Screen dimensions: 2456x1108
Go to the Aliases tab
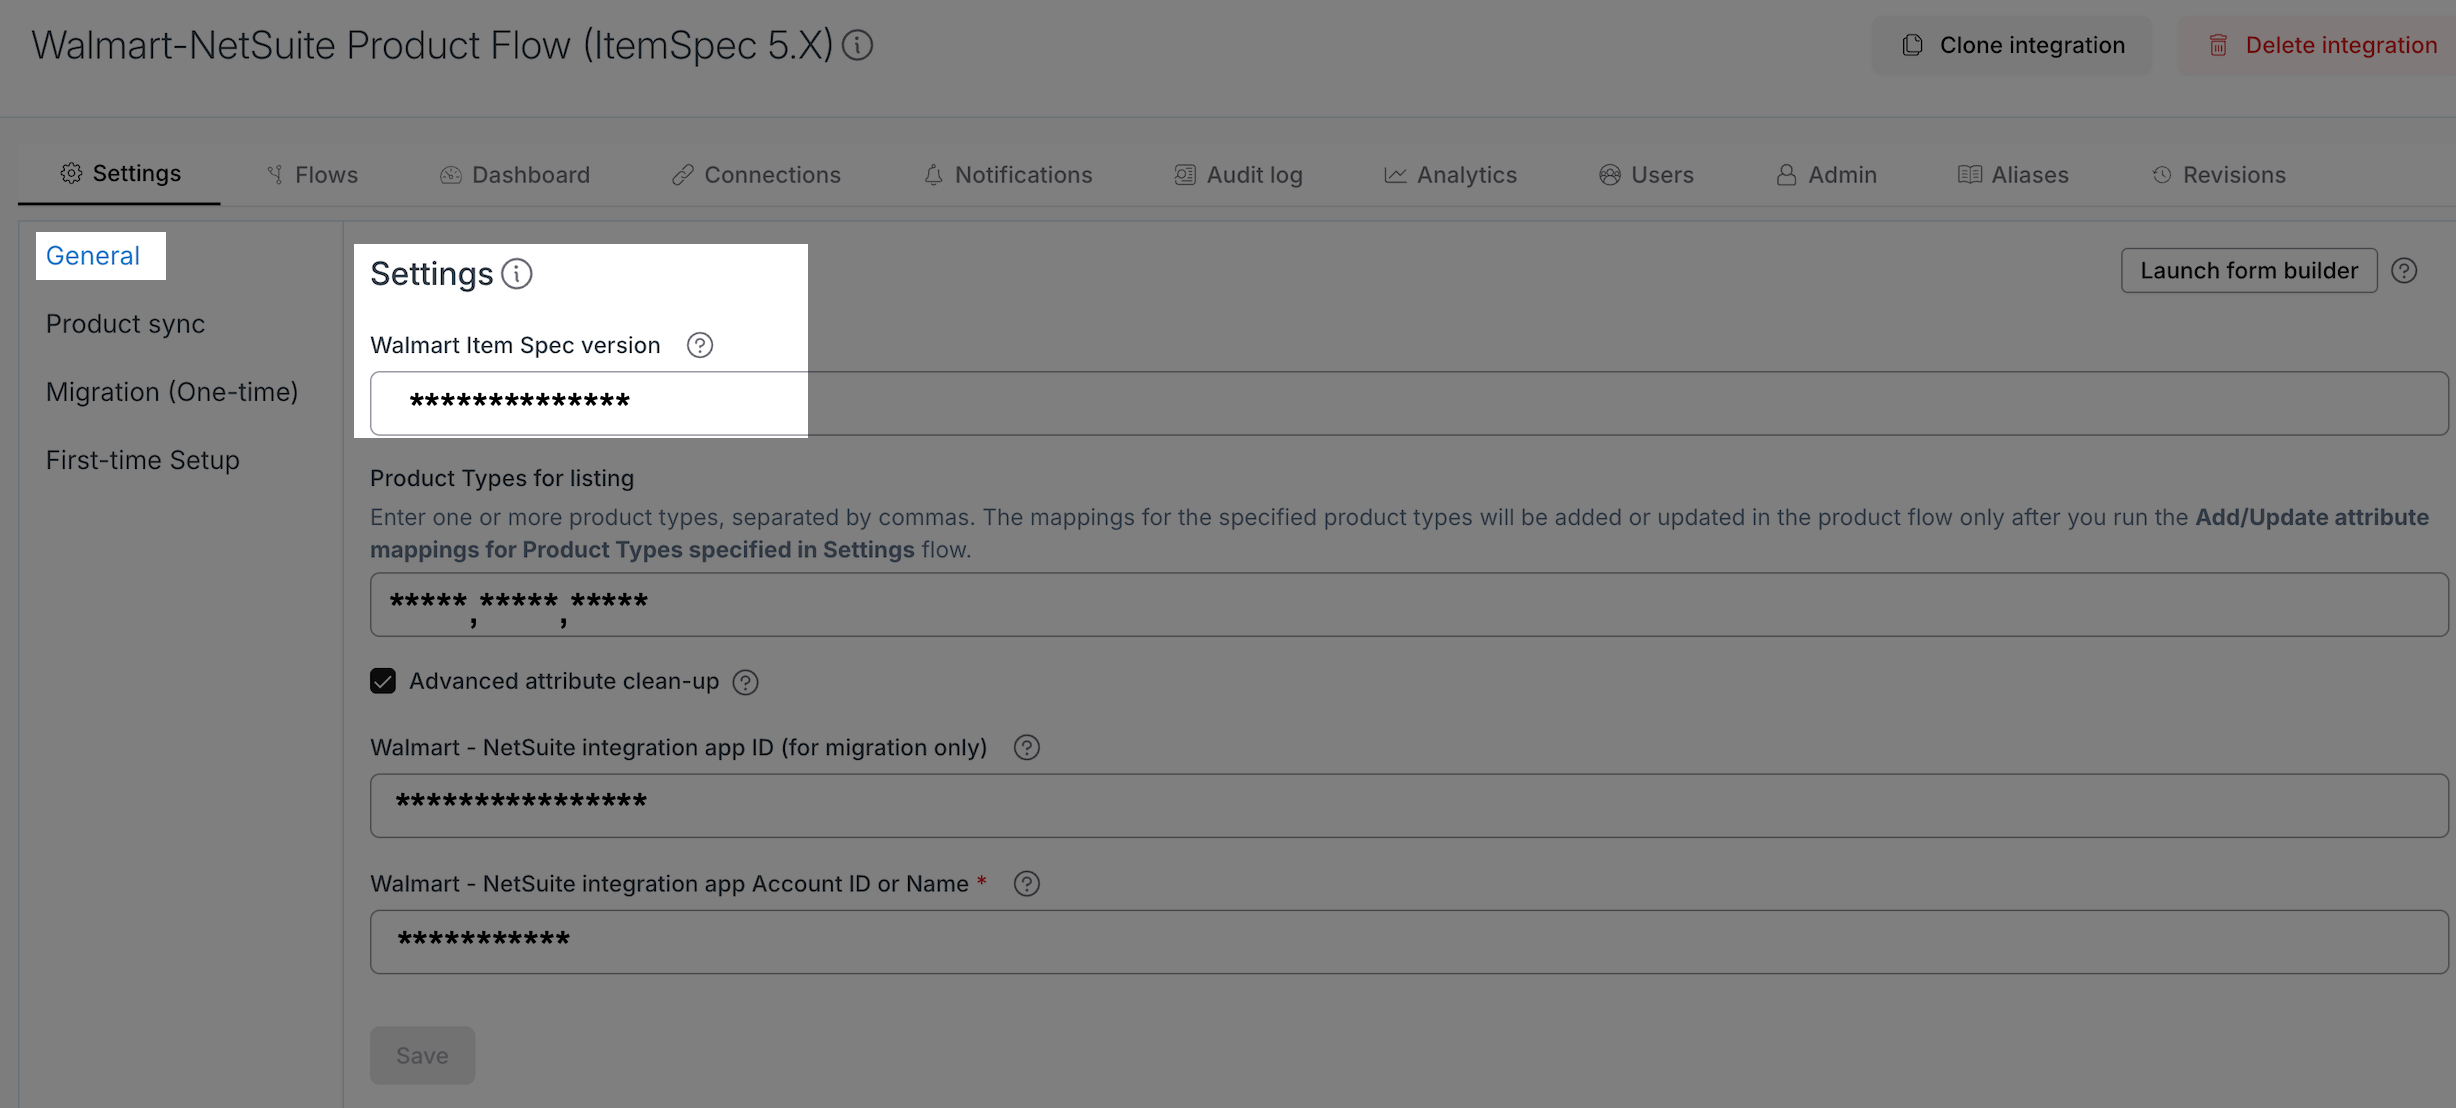[2013, 175]
